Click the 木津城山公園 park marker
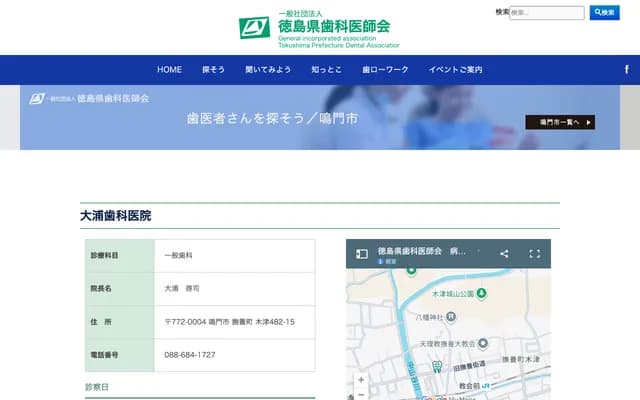Viewport: 640px width, 400px height. tap(482, 294)
